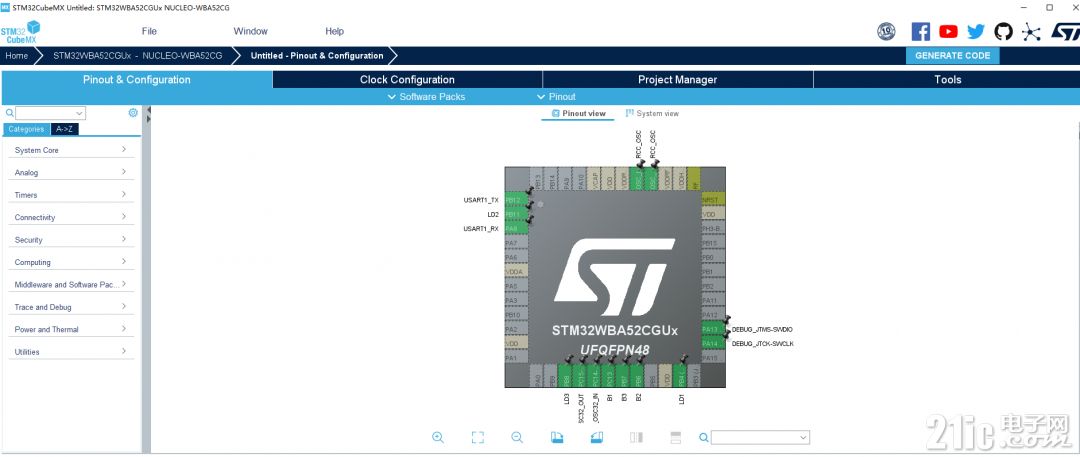Select pin PA13 DEBUG_JTMS-SWDIO
Screen dimensions: 1080x457
(713, 329)
